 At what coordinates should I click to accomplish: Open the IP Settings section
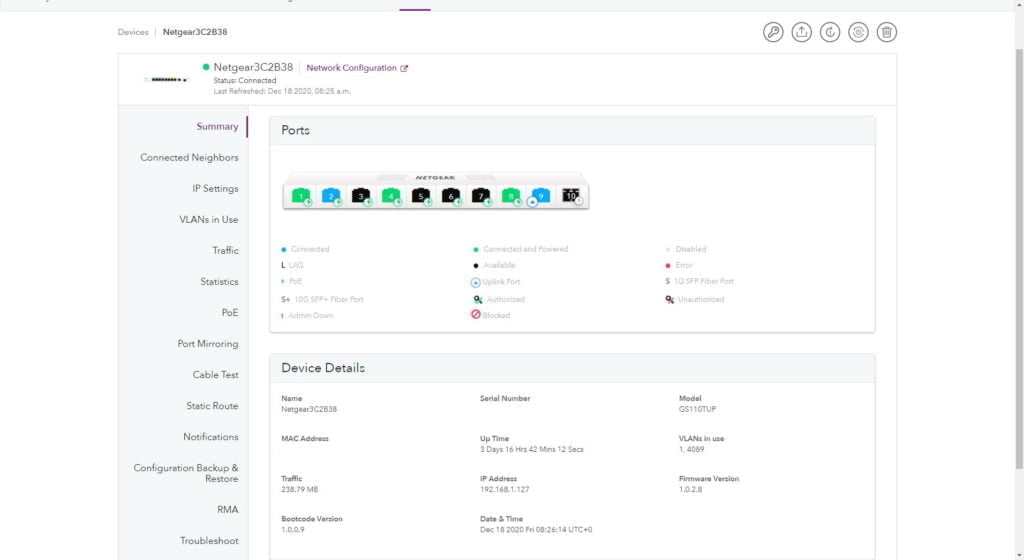point(215,188)
